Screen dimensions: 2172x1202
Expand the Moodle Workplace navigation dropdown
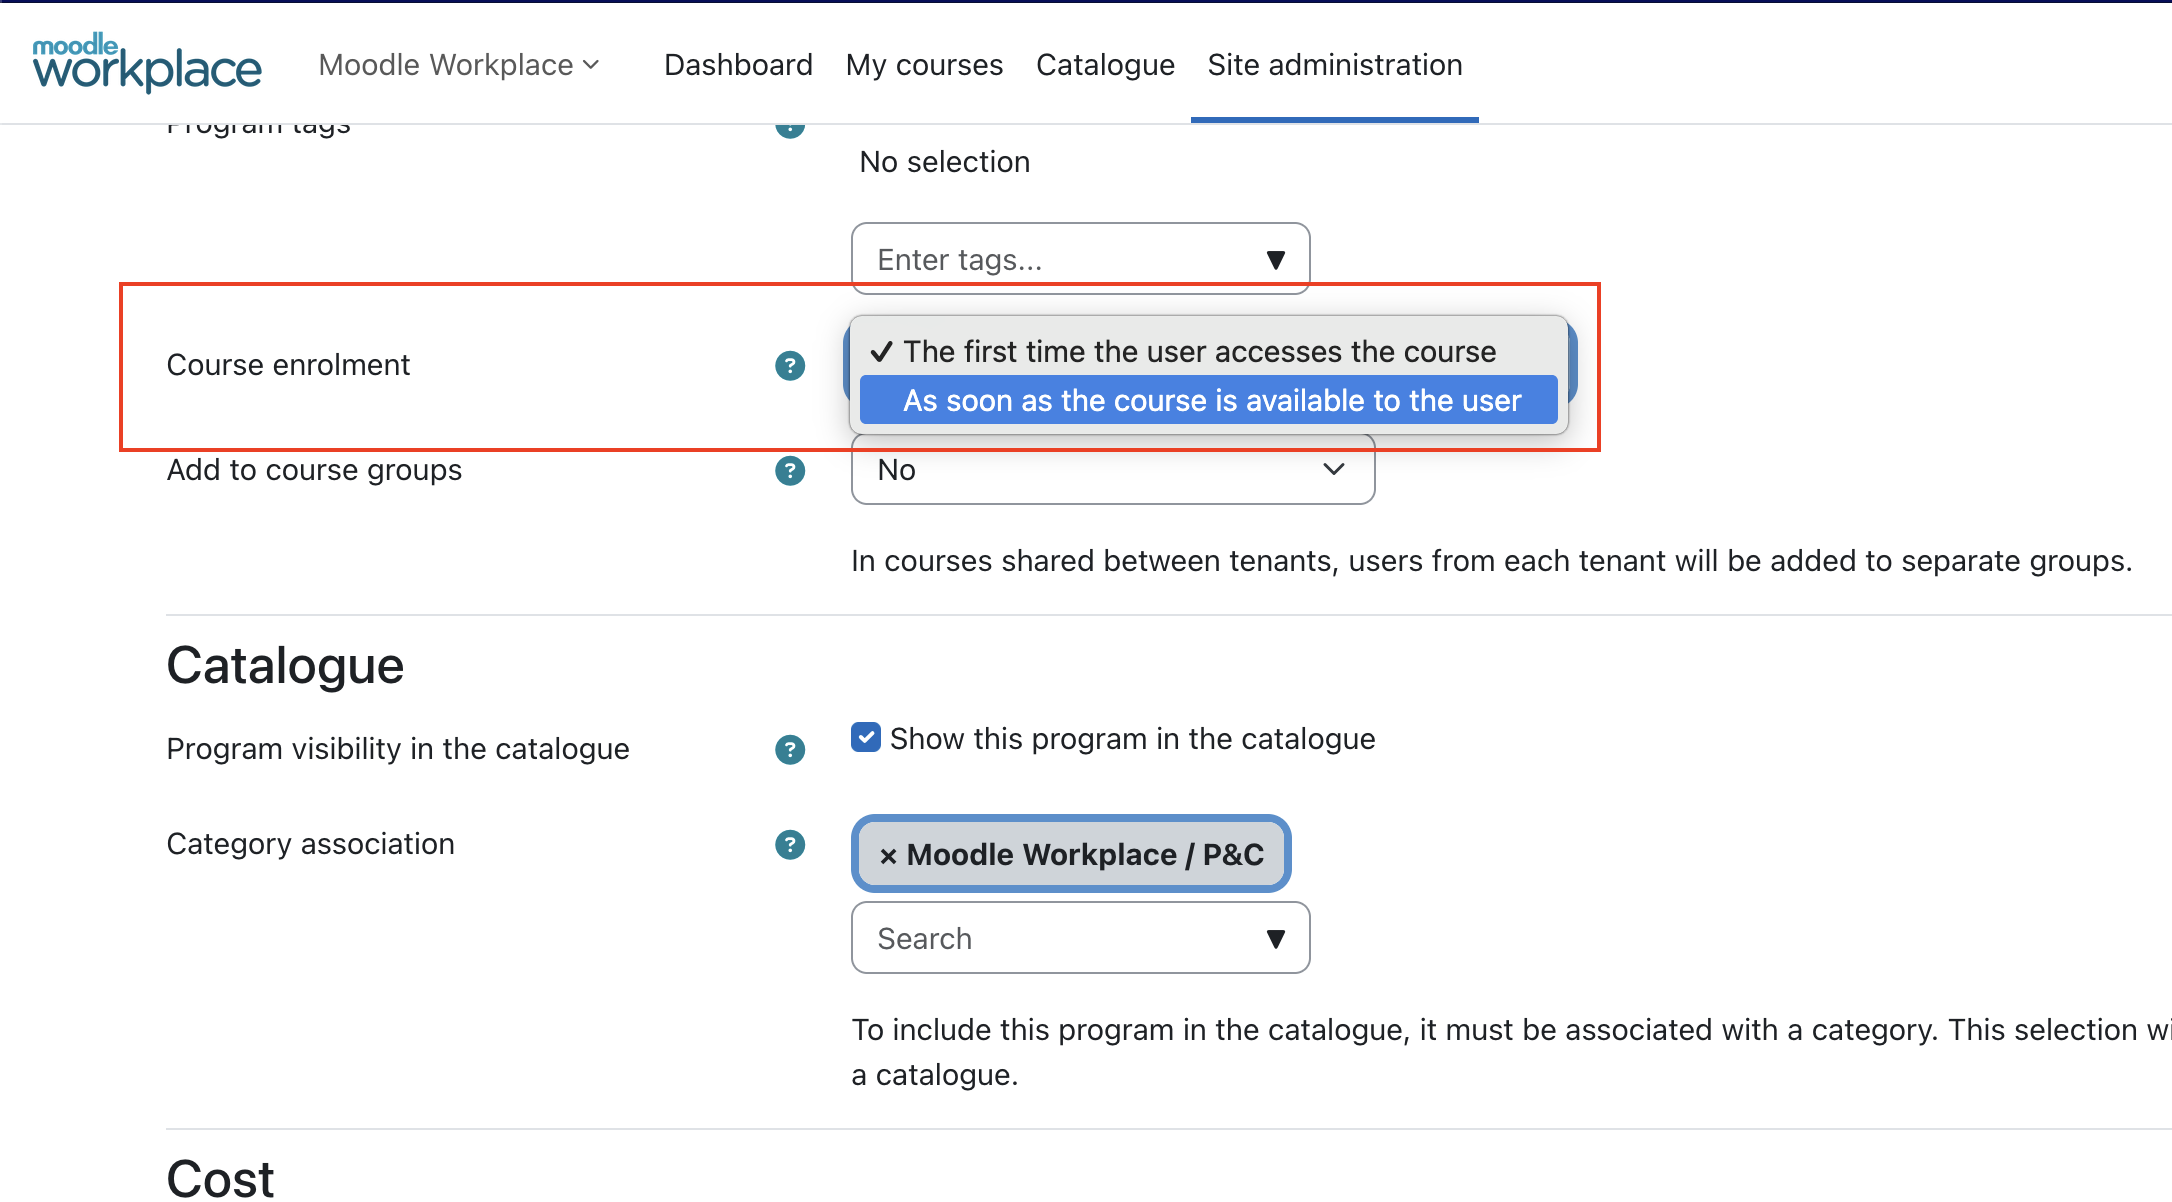click(x=459, y=65)
